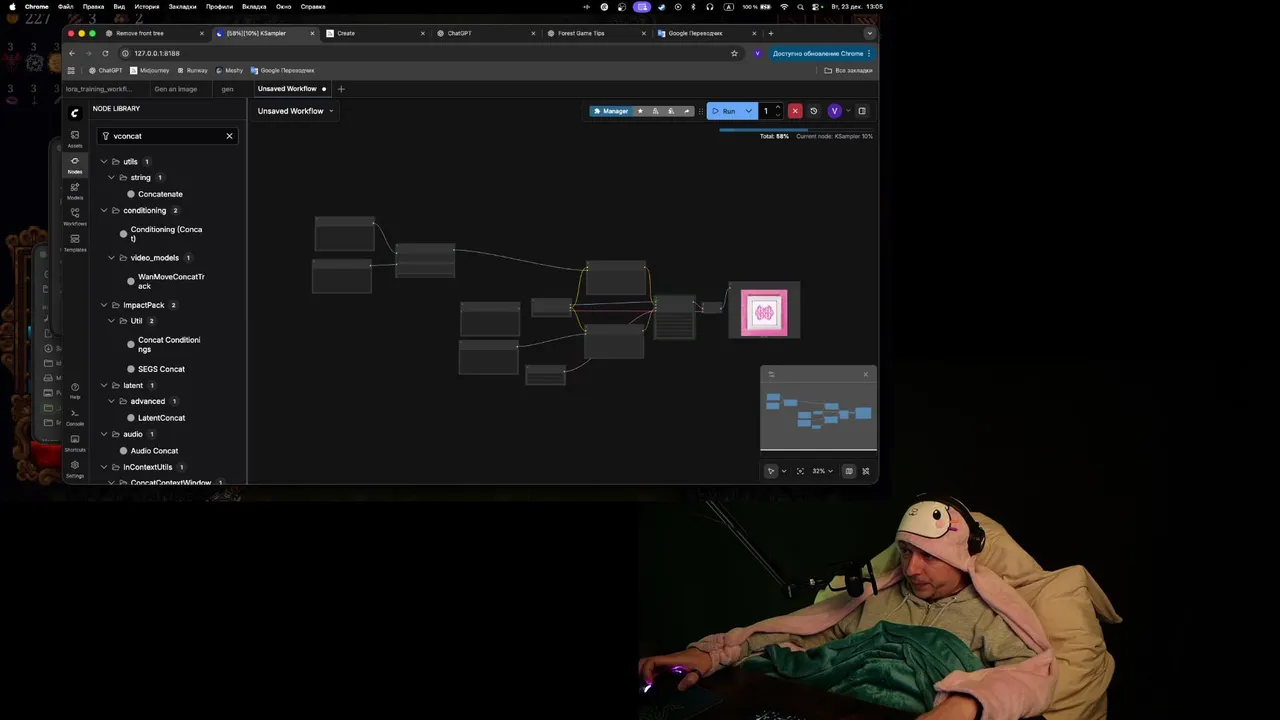This screenshot has height=720, width=1280.
Task: Collapse the video_models folder
Action: pyautogui.click(x=111, y=258)
